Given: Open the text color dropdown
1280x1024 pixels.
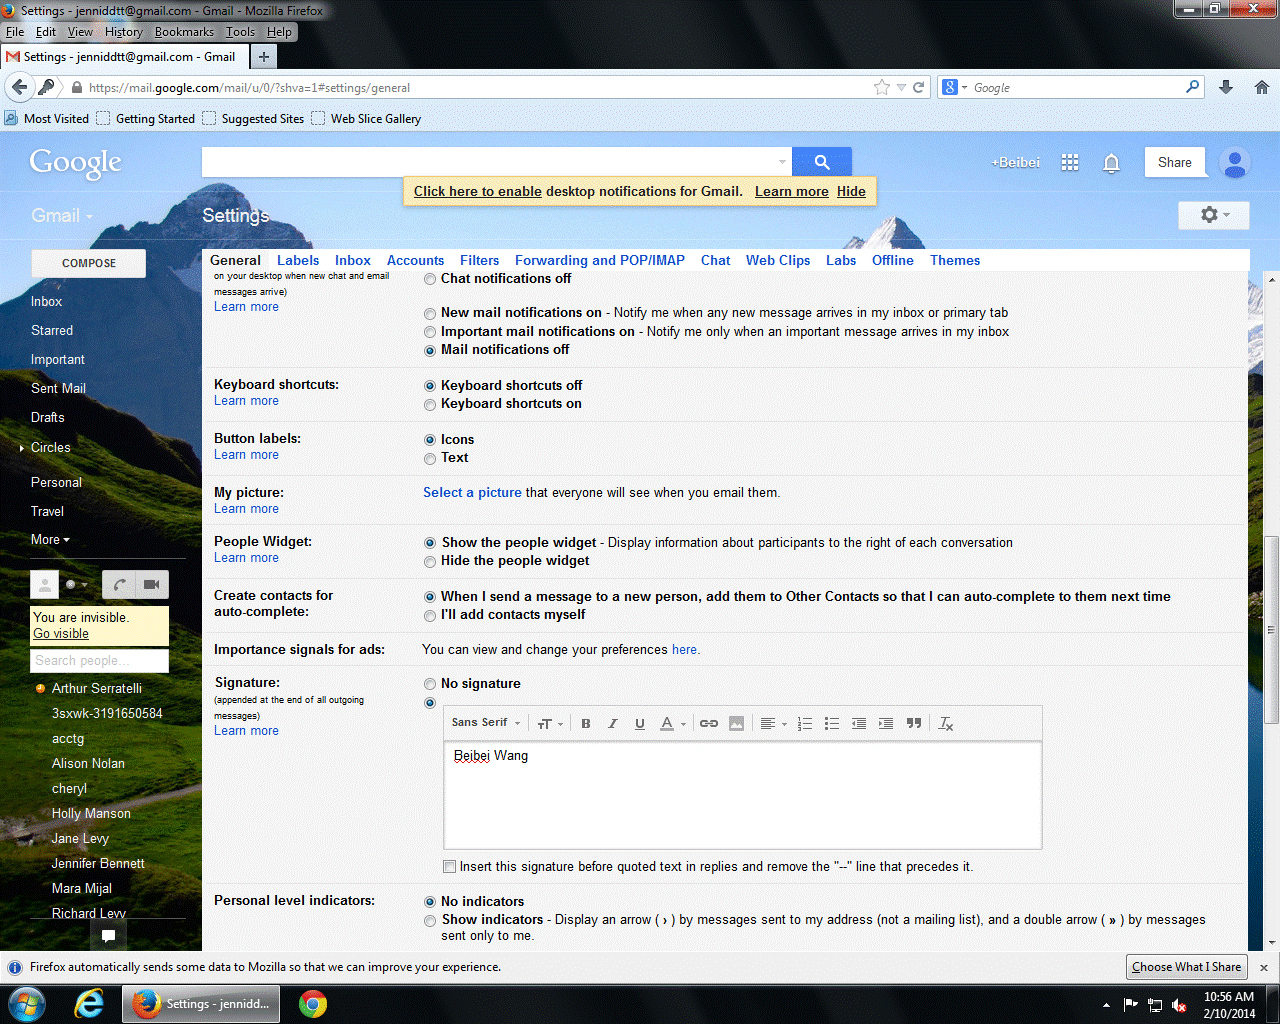Looking at the screenshot, I should (x=673, y=723).
